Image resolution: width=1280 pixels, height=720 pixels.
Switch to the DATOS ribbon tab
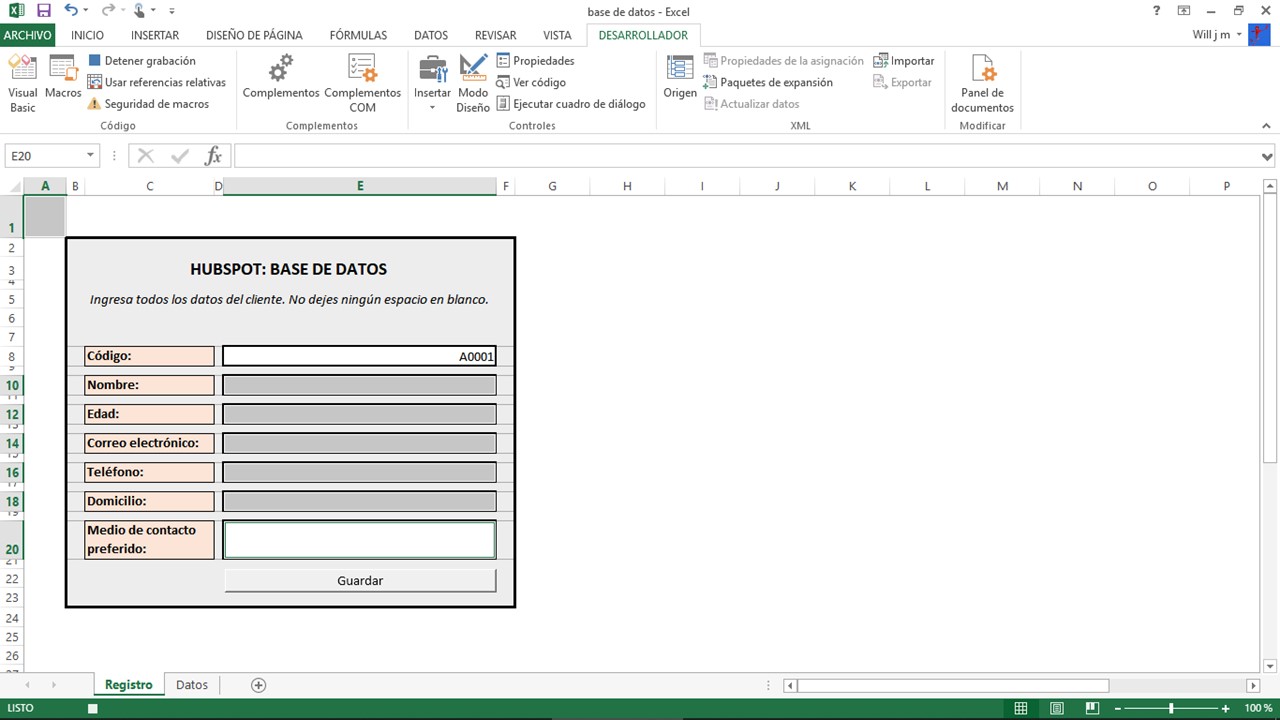[x=431, y=35]
